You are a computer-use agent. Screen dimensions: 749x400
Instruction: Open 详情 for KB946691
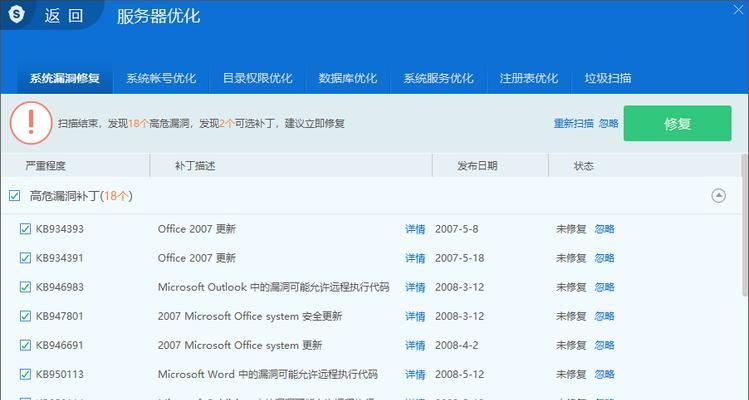(415, 345)
